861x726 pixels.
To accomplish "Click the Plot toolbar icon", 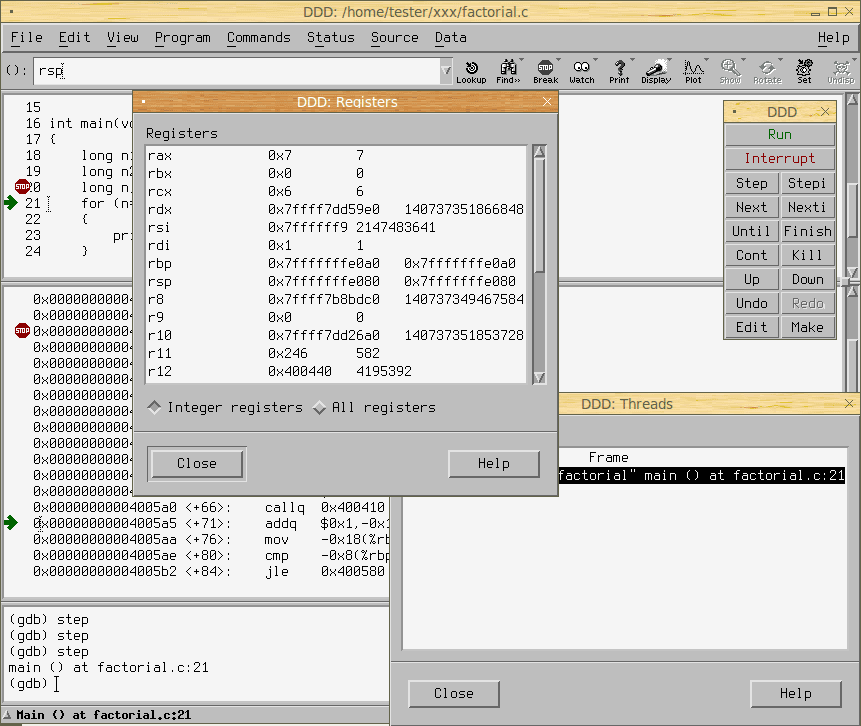I will 693,71.
